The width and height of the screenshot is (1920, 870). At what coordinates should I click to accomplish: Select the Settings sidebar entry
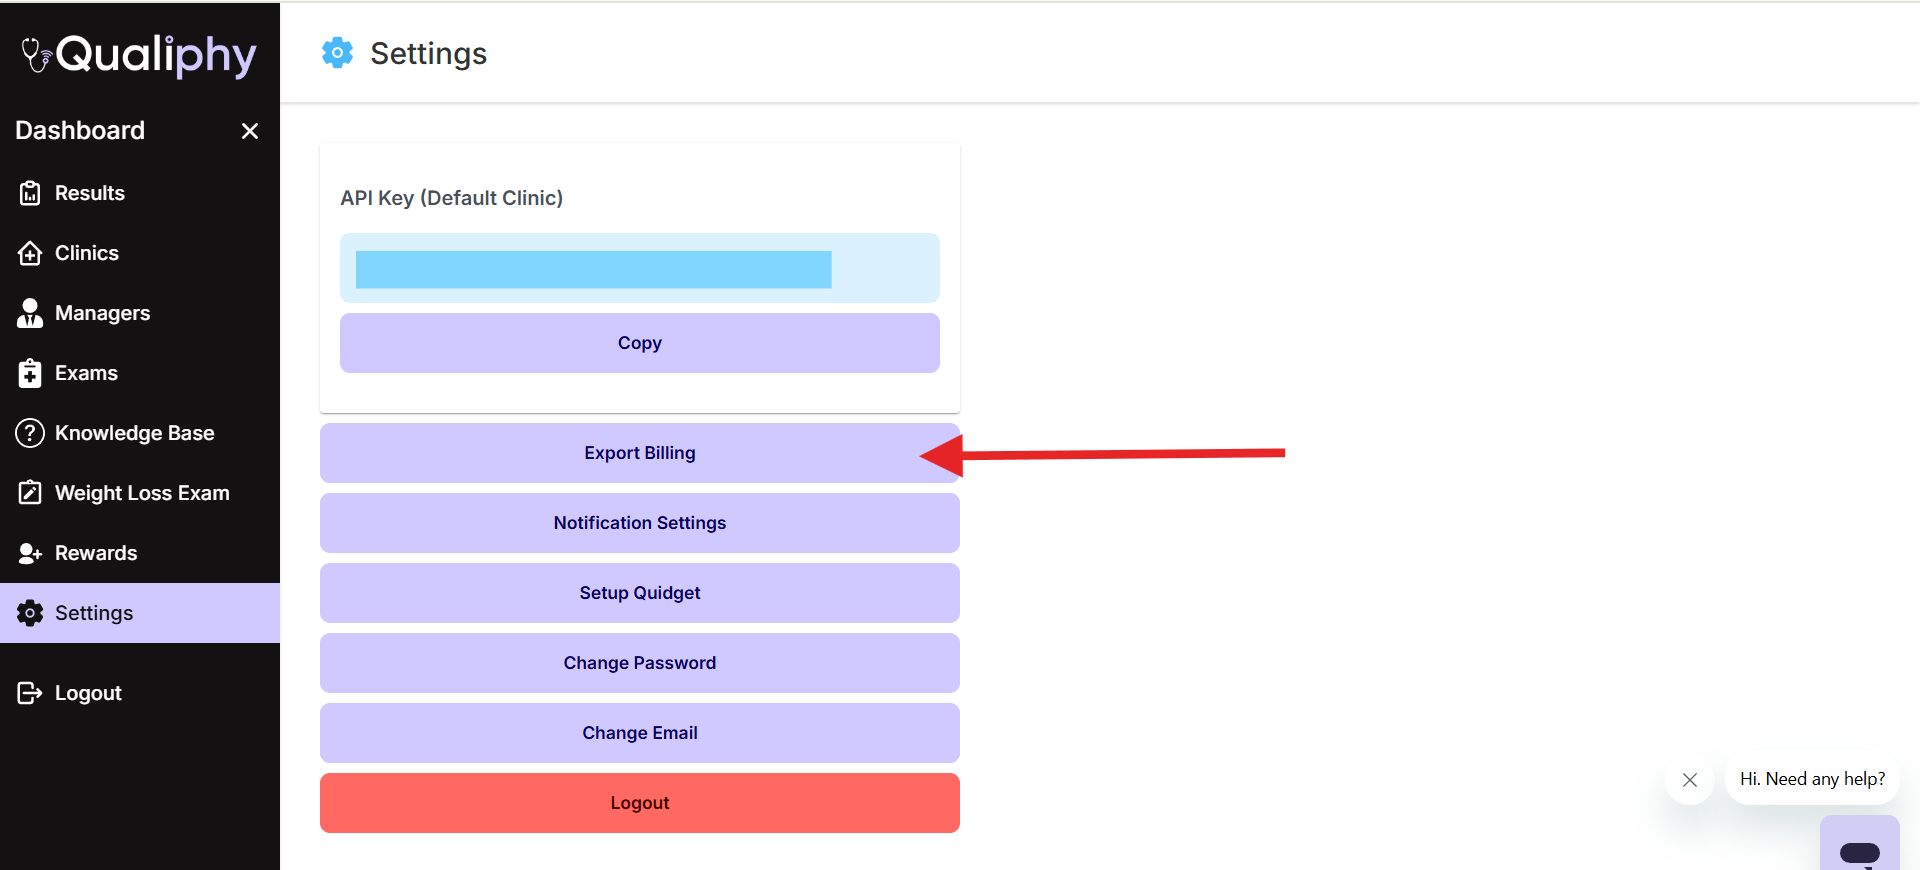pos(140,613)
